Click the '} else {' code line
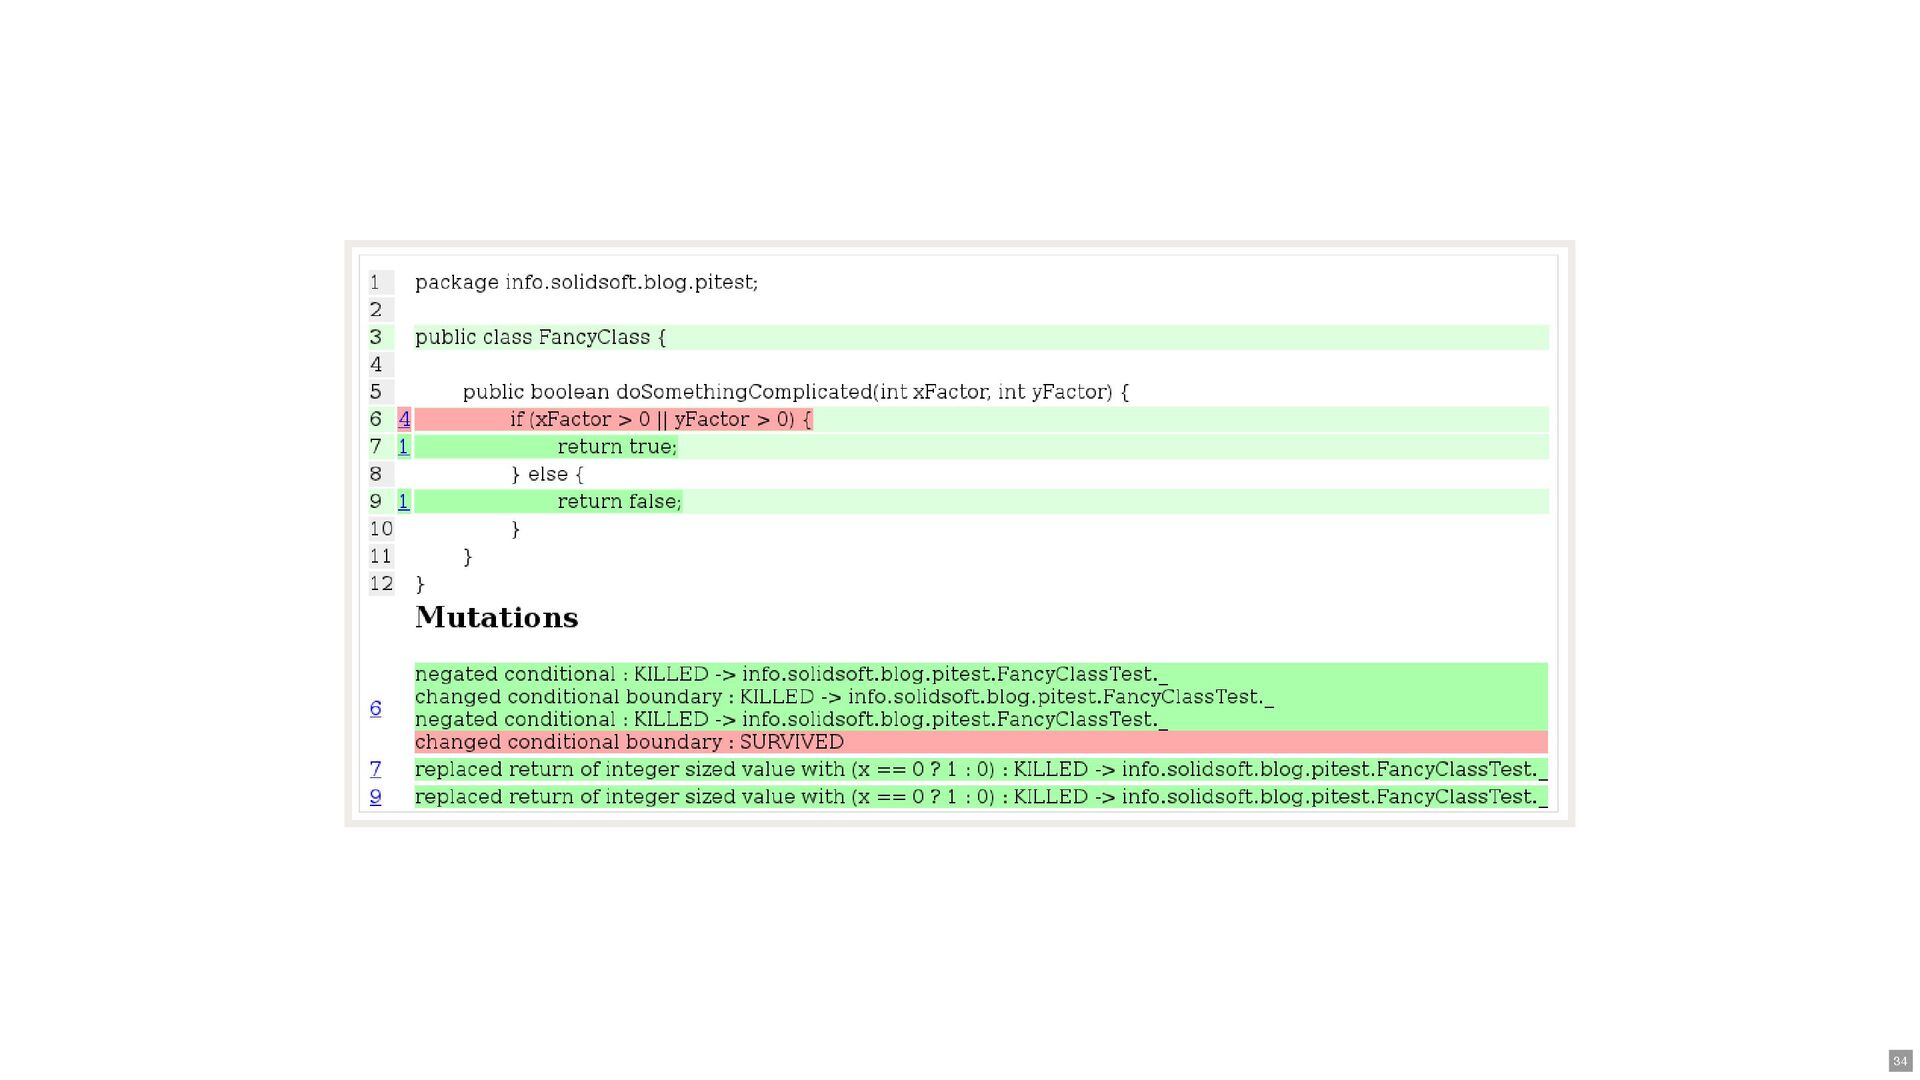The image size is (1920, 1080). pos(547,474)
